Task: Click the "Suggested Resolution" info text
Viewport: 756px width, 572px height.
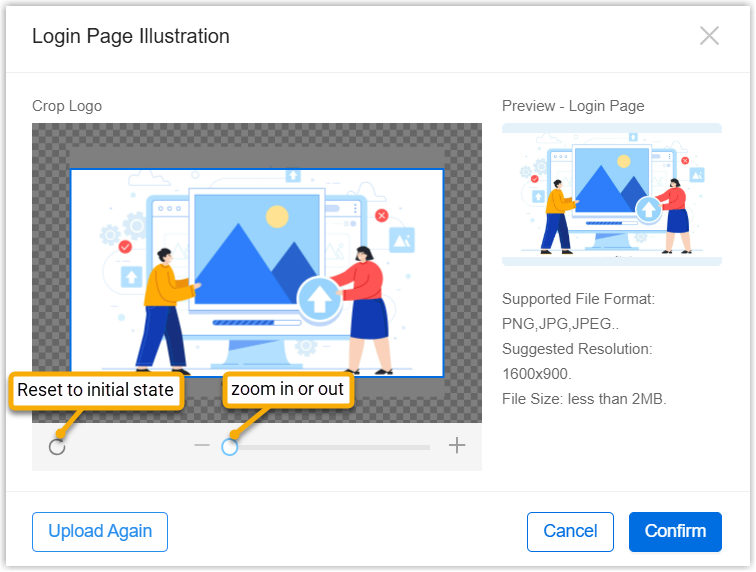Action: coord(577,349)
